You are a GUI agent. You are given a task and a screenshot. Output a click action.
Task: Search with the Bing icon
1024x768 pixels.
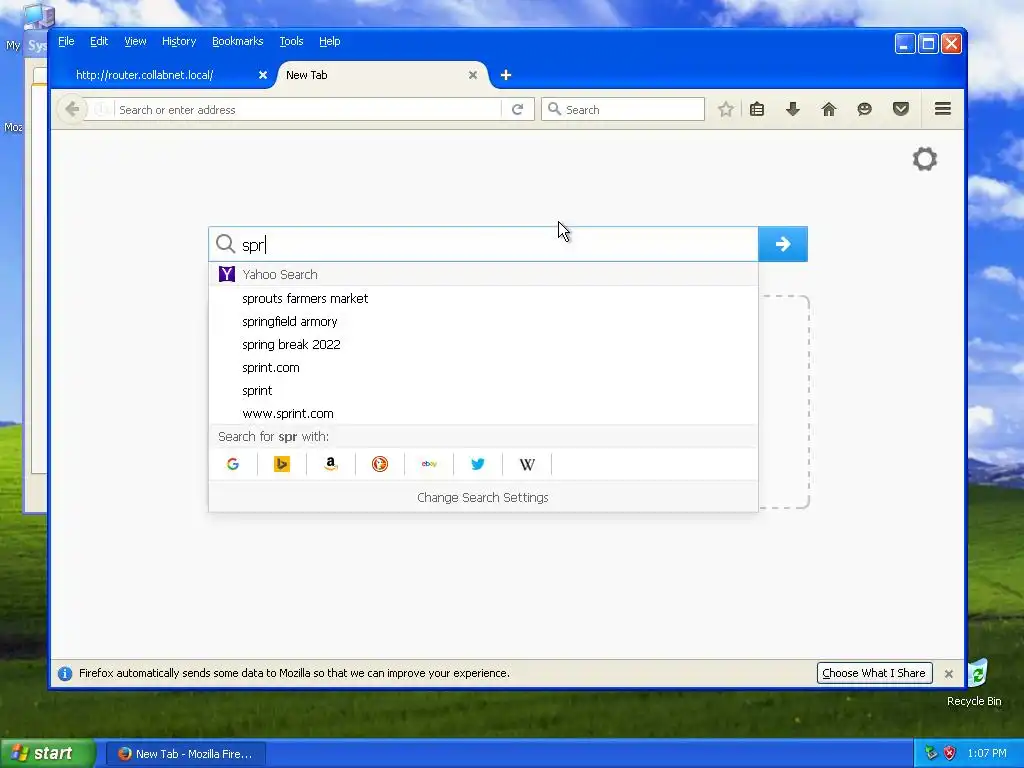[x=281, y=464]
